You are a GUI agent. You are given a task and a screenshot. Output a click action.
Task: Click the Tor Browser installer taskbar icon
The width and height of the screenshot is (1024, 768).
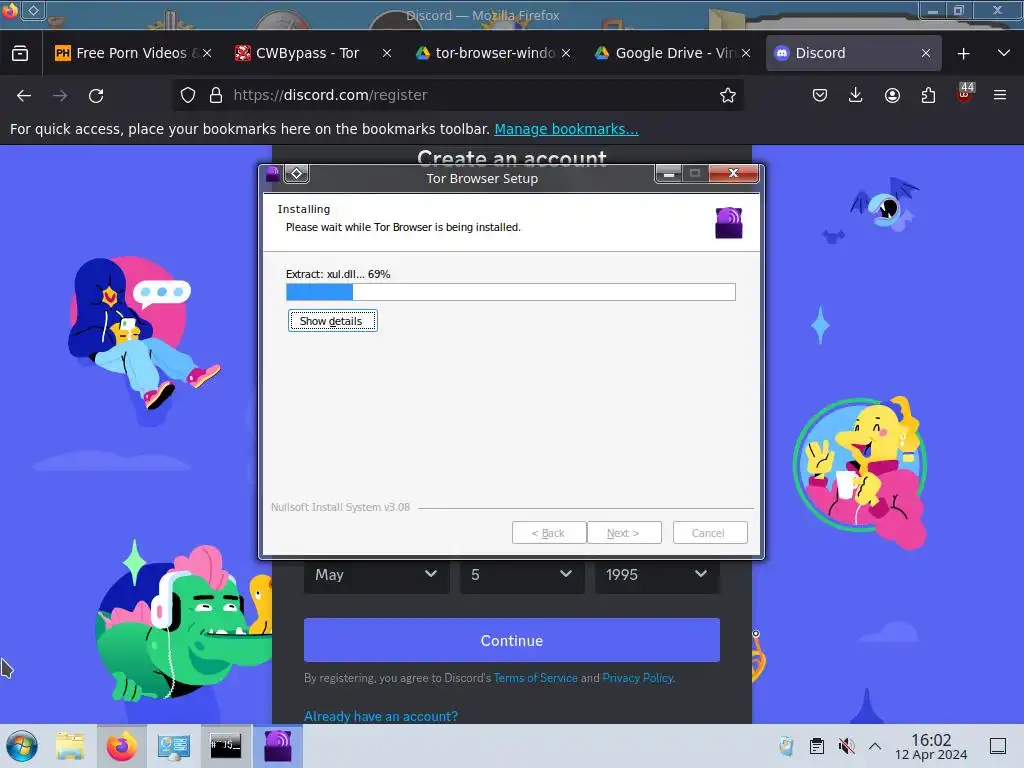[x=278, y=746]
